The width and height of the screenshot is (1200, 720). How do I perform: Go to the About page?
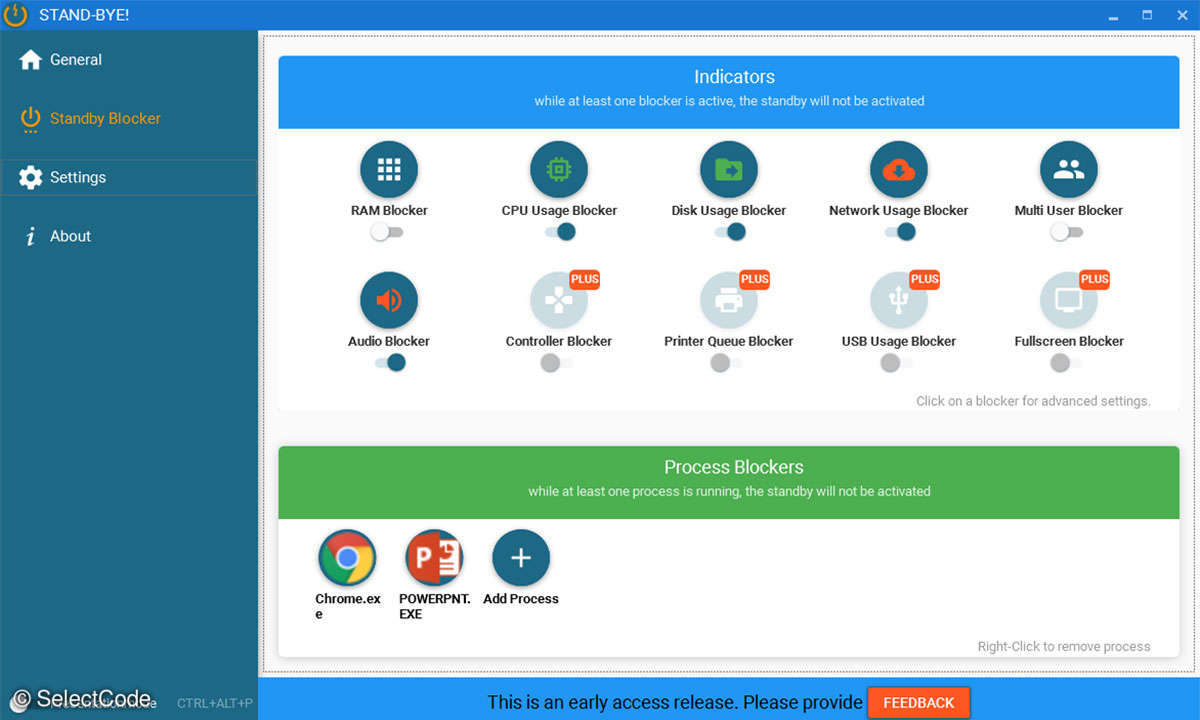(x=129, y=236)
